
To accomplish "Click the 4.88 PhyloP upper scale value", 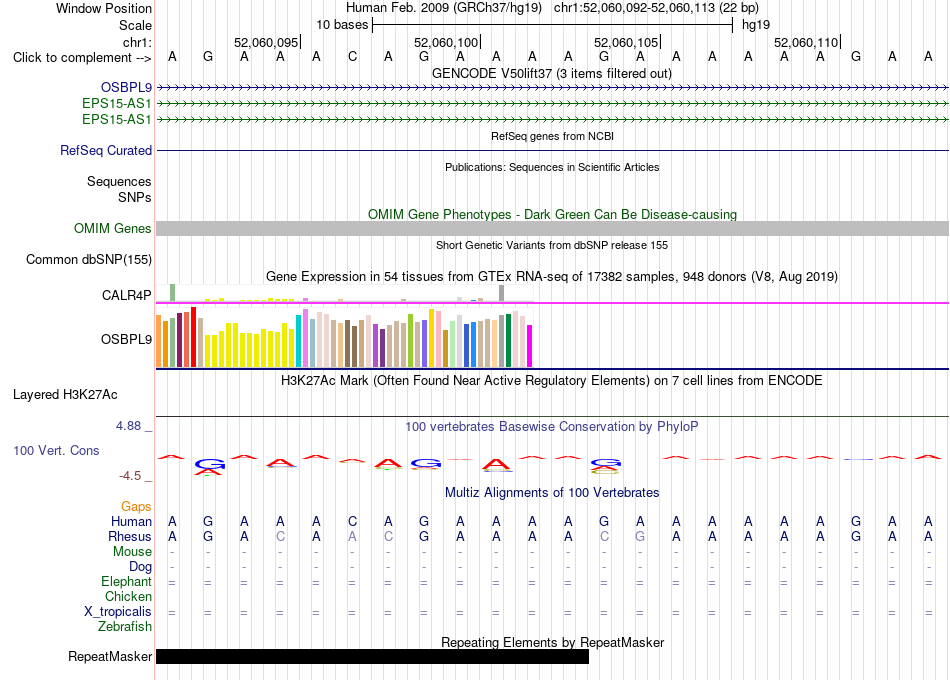I will 128,426.
